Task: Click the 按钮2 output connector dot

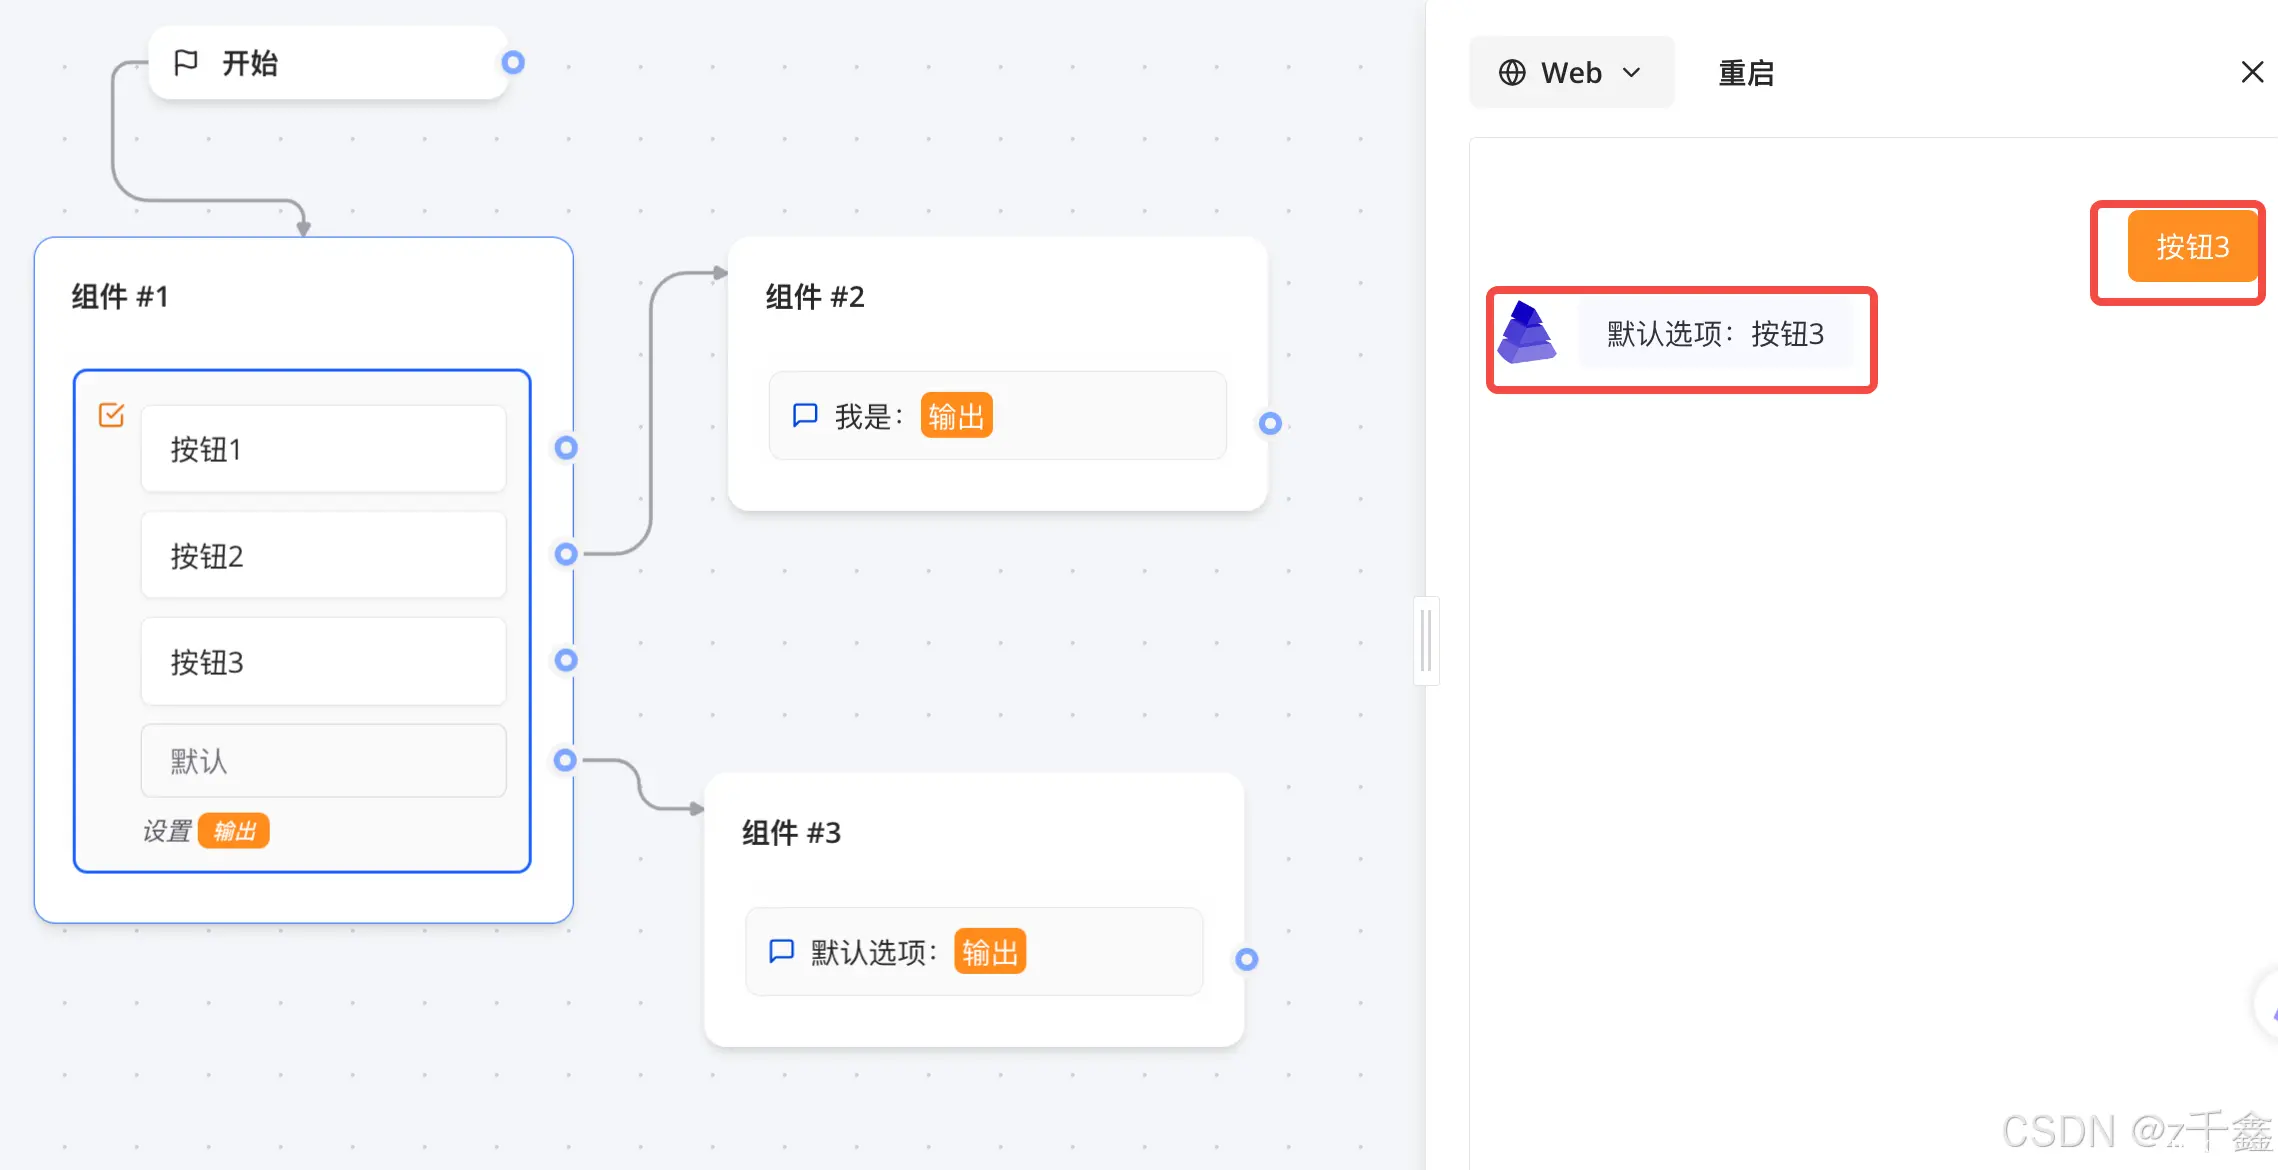Action: point(566,553)
